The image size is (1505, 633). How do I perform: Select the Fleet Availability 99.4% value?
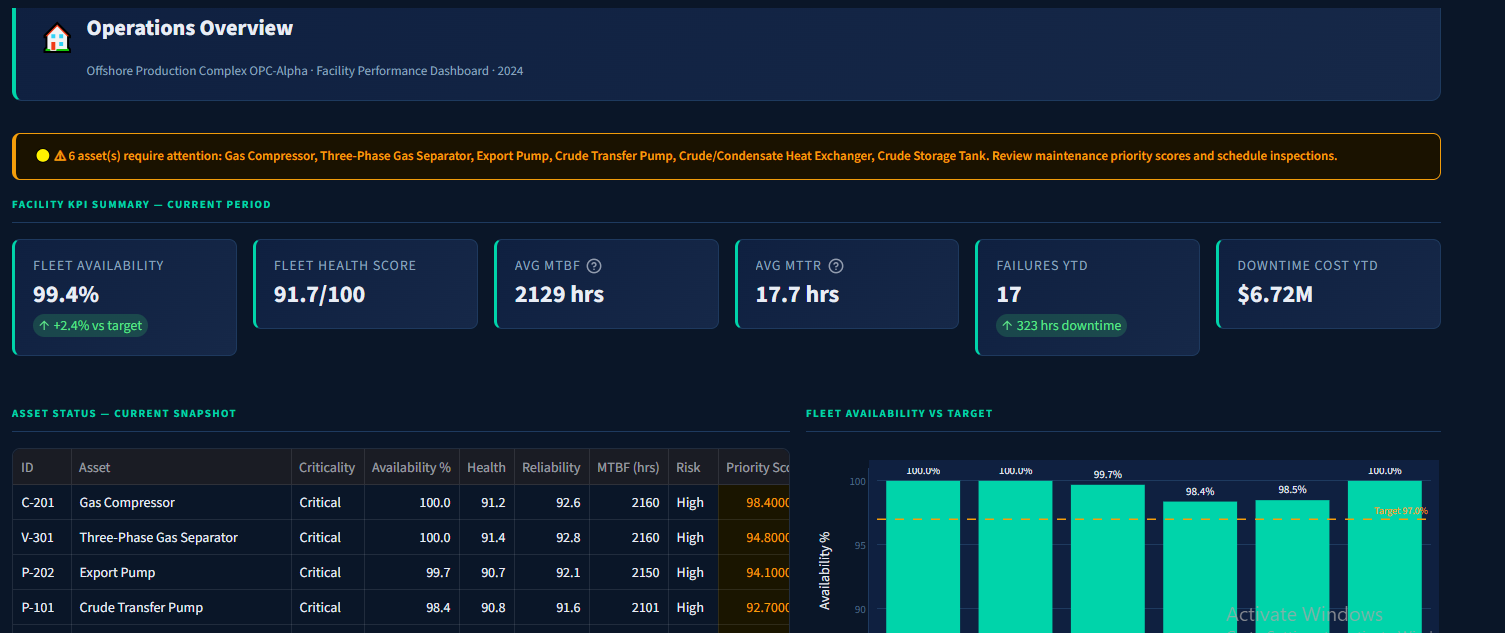(66, 295)
